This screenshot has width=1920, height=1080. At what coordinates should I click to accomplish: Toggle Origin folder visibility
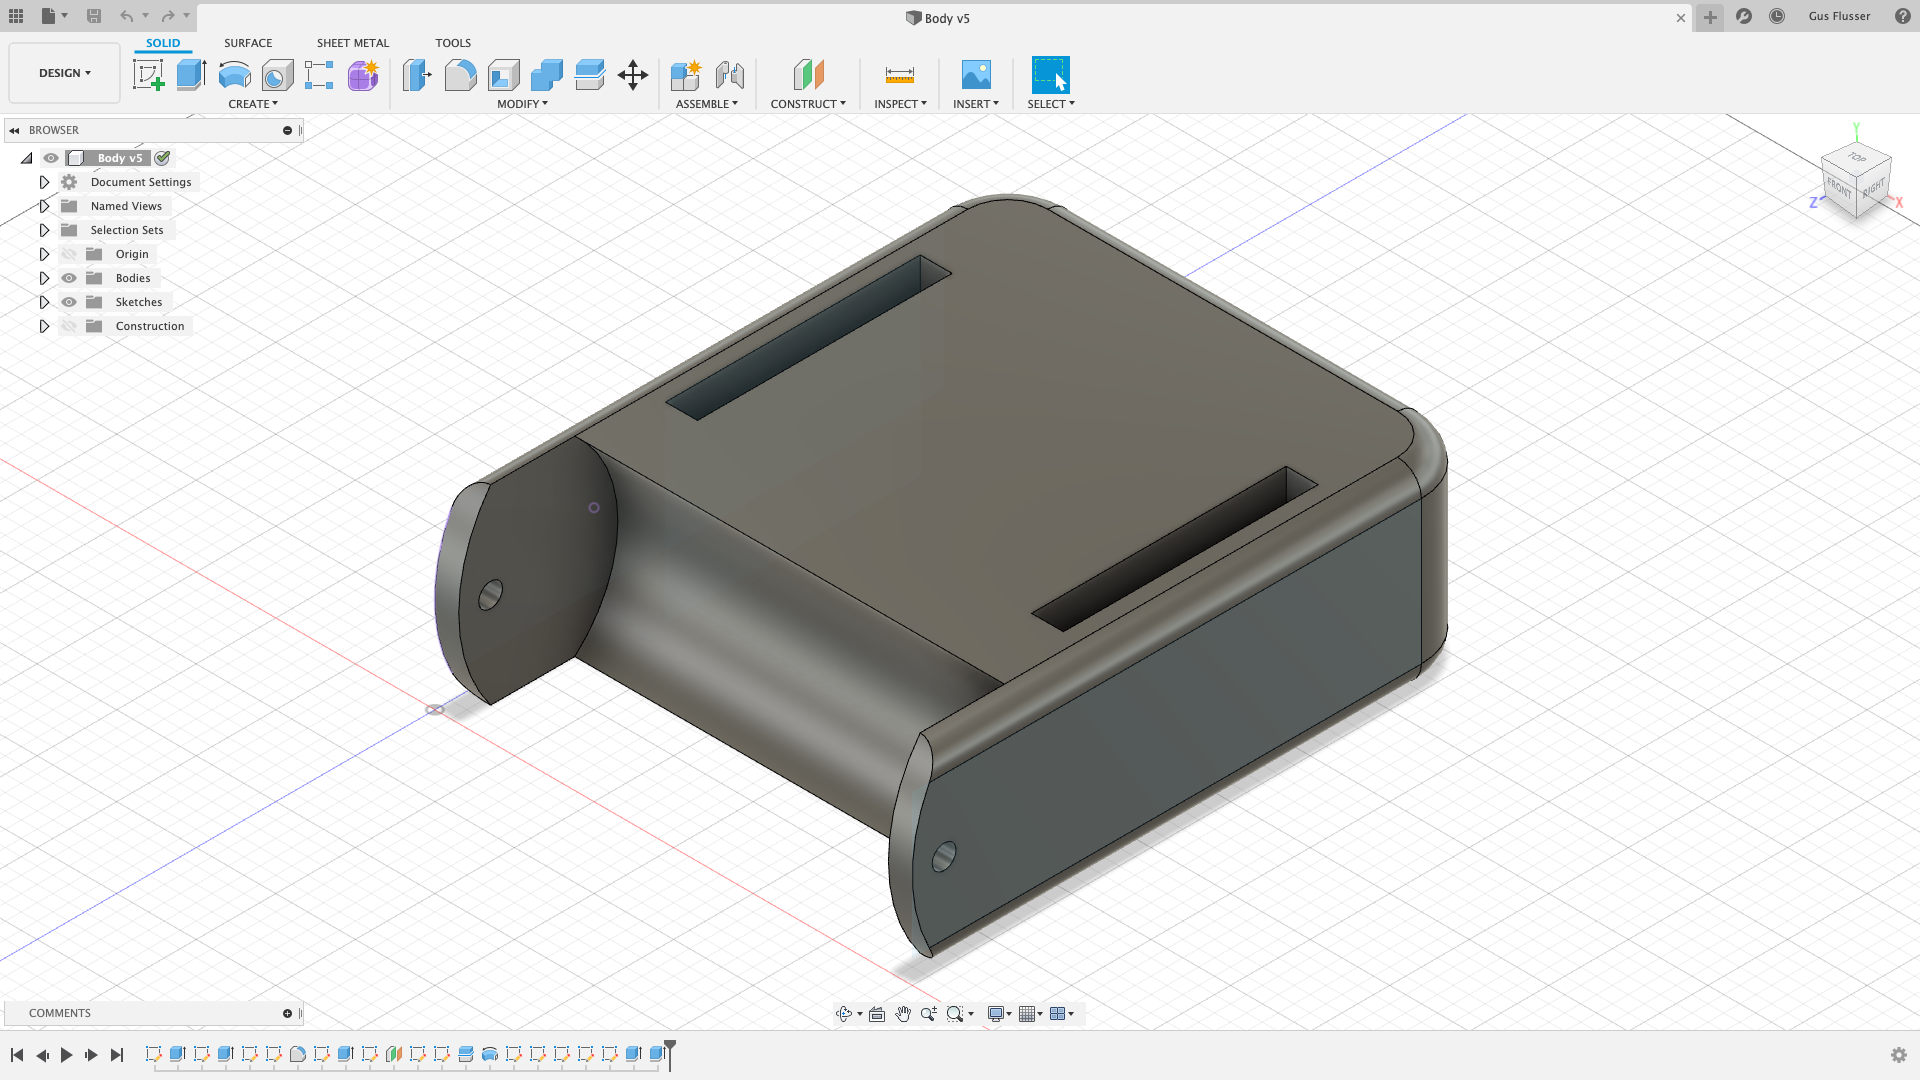click(x=69, y=253)
